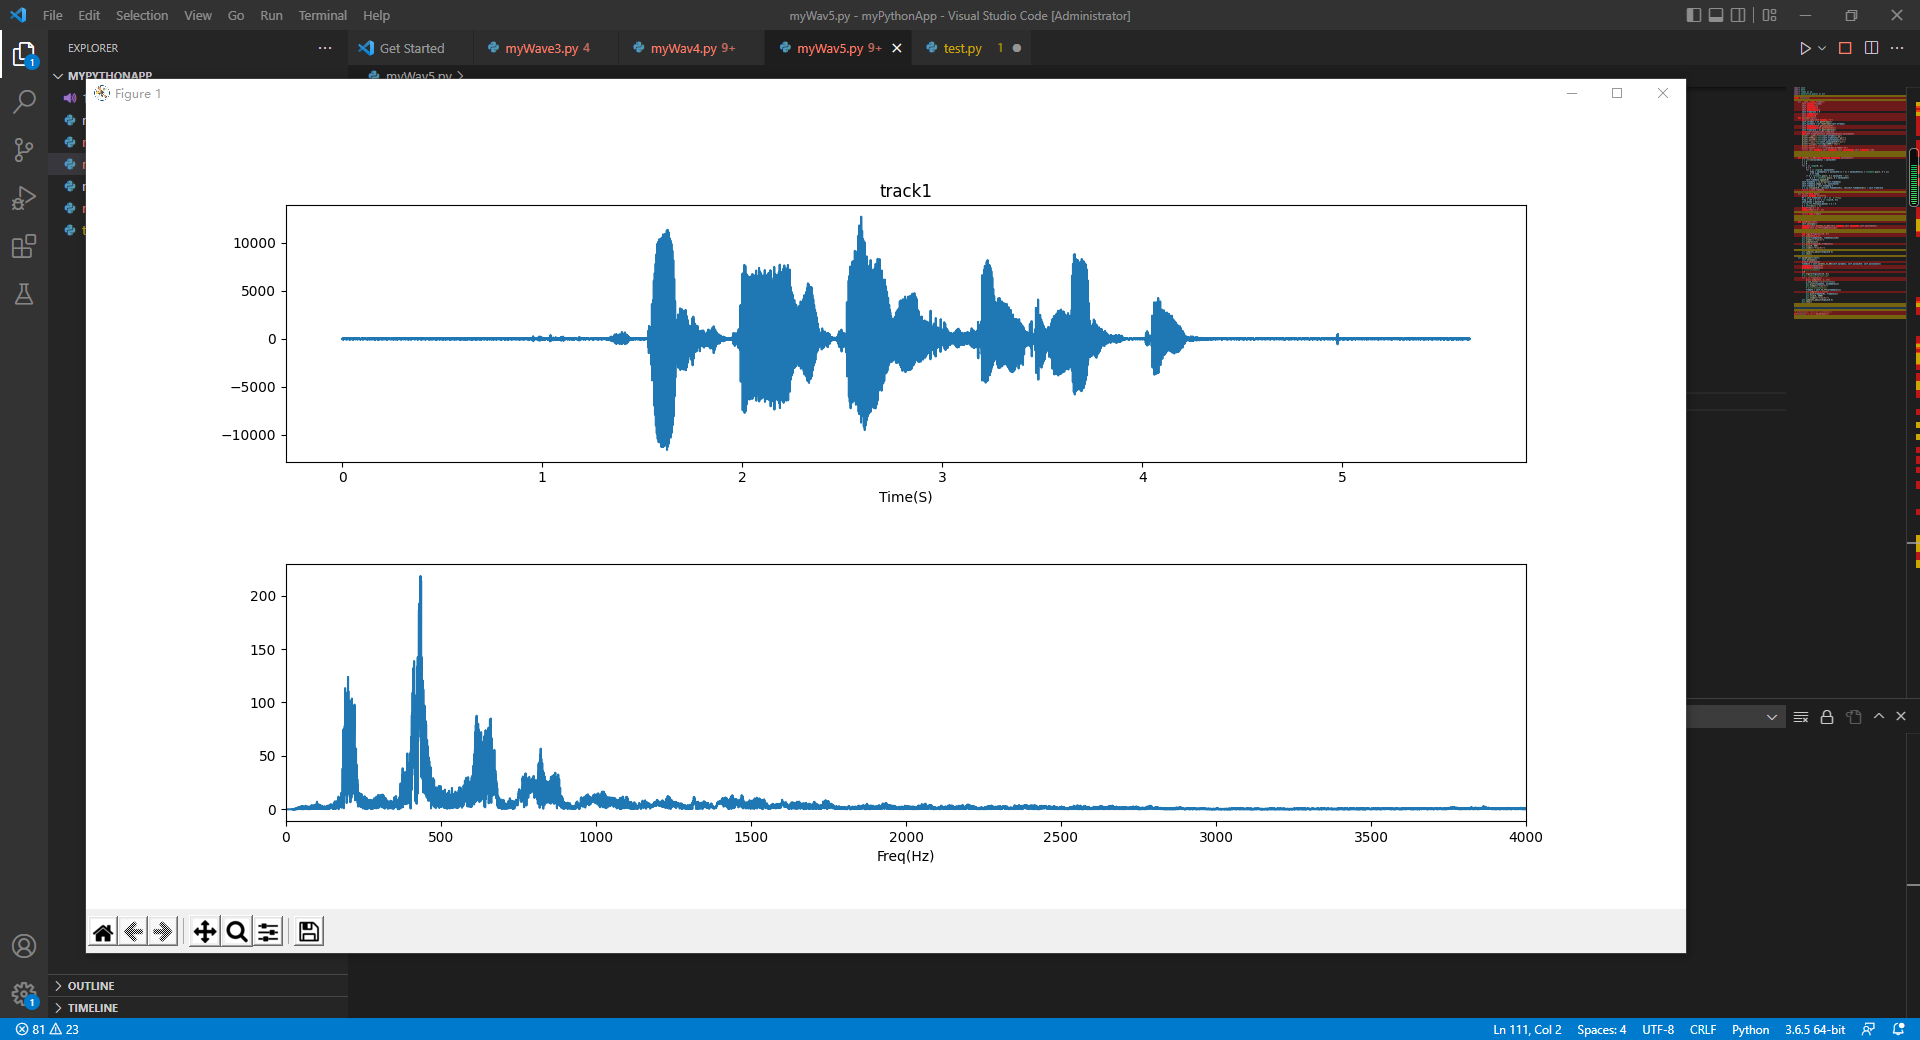The image size is (1920, 1040).
Task: Toggle terminal scroll lock icon
Action: tap(1827, 717)
